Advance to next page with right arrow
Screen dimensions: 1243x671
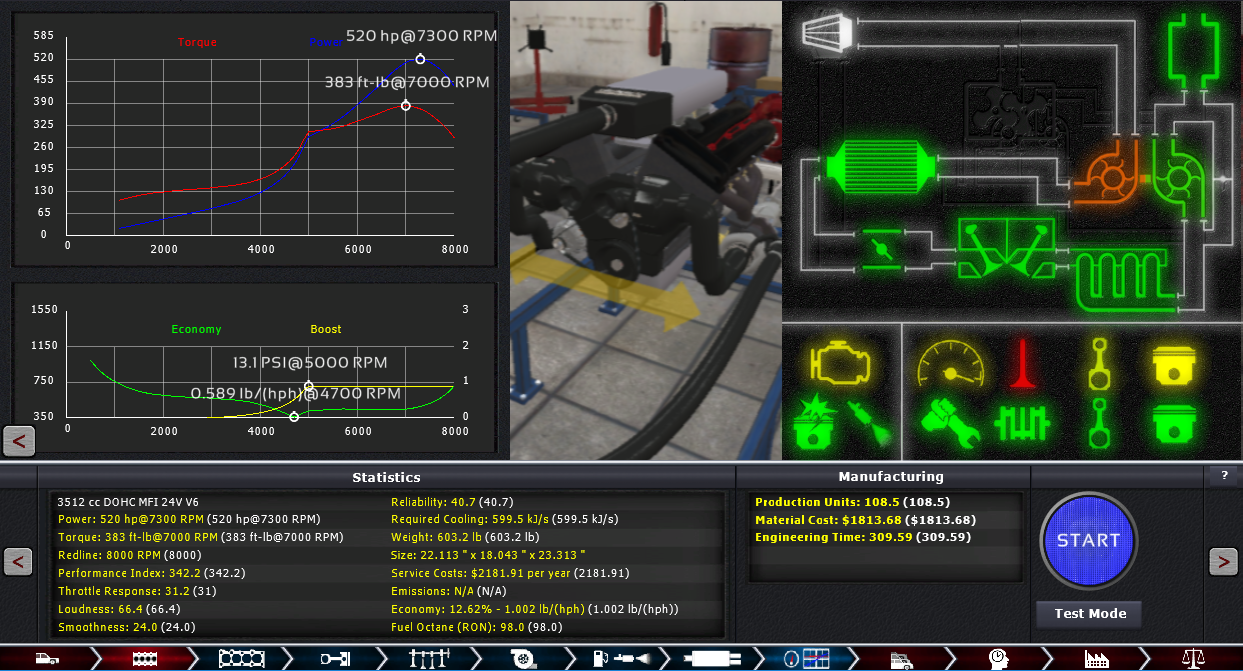tap(1223, 562)
